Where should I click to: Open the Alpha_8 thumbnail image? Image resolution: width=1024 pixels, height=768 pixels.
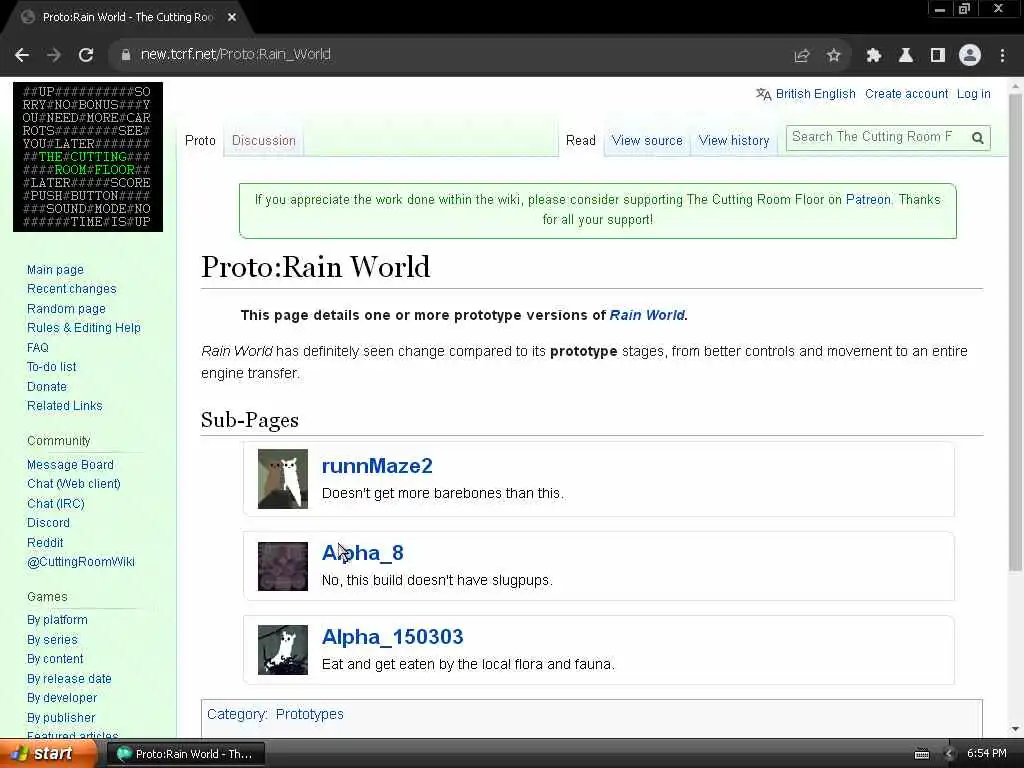coord(283,566)
